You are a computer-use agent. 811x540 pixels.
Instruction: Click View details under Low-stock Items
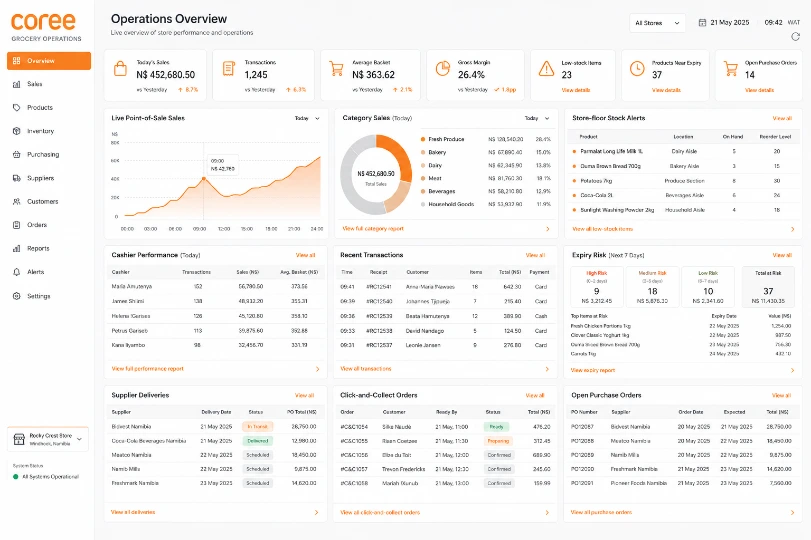click(576, 90)
